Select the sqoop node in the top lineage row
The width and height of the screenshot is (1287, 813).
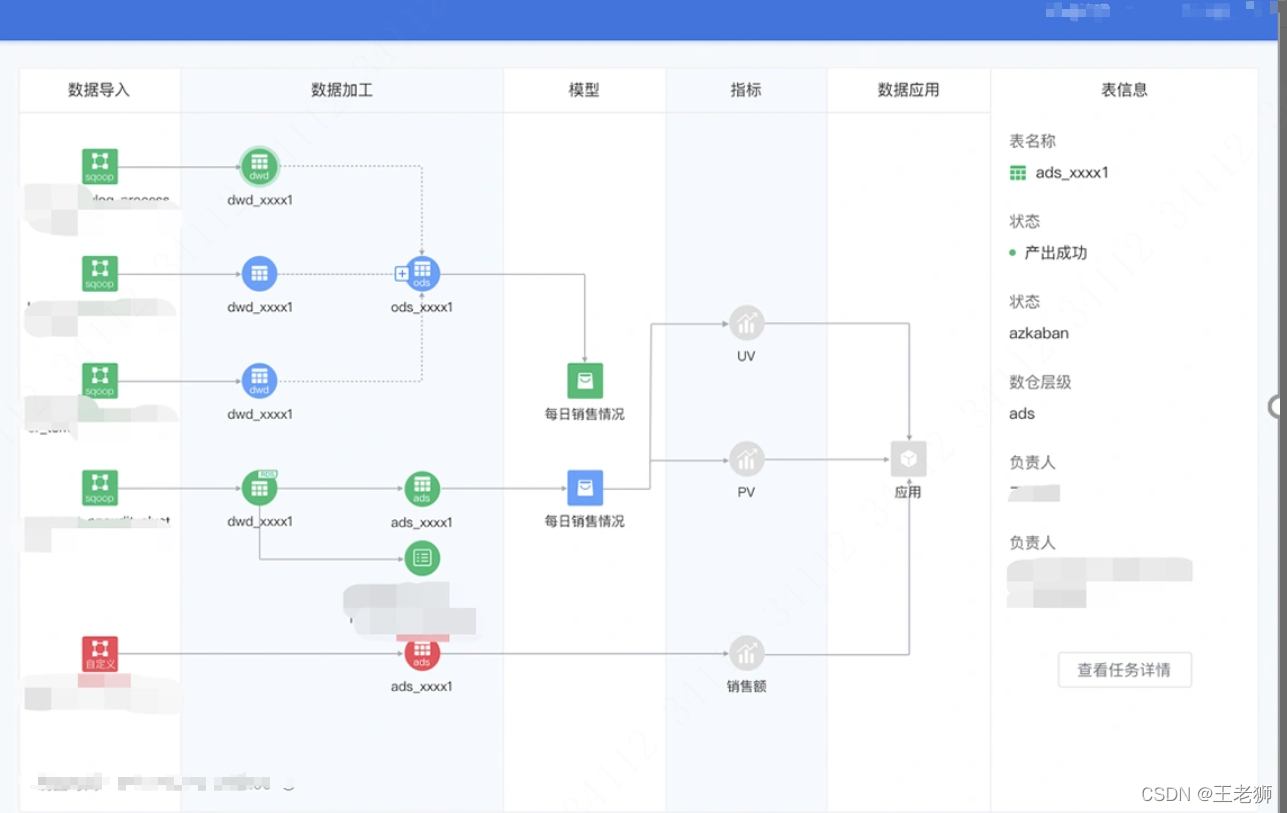[100, 166]
